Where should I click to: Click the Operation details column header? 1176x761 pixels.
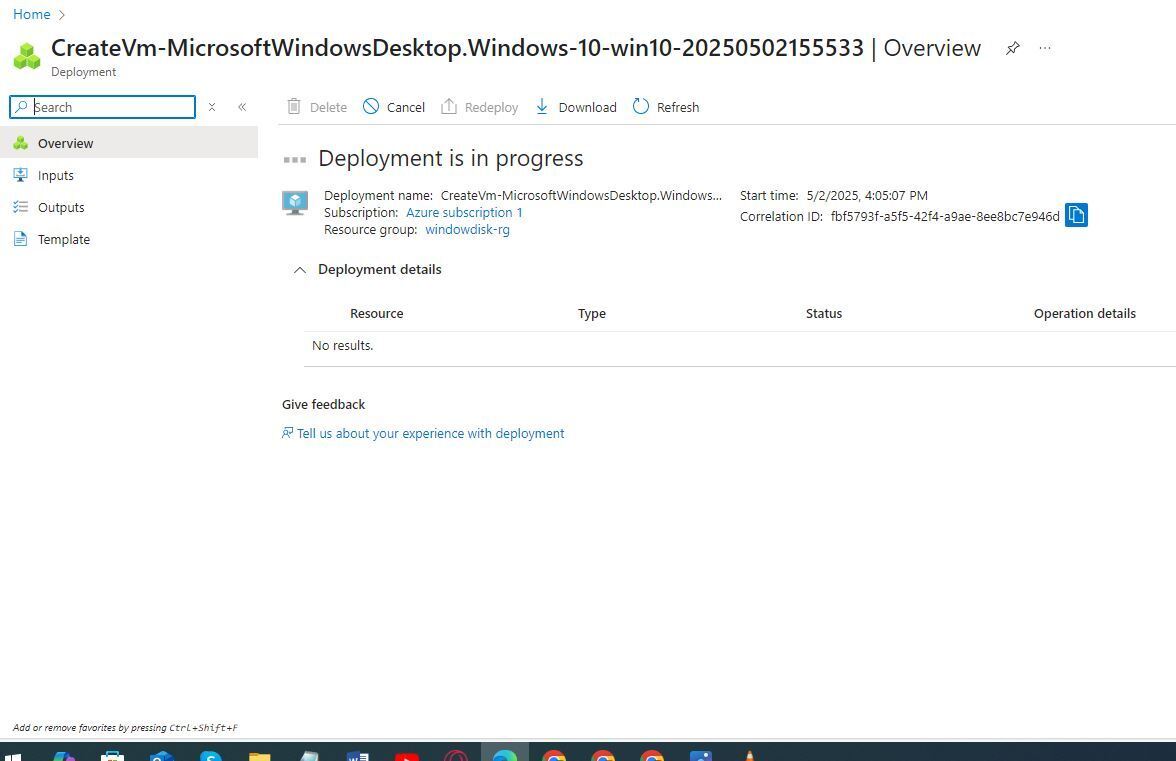(1084, 313)
